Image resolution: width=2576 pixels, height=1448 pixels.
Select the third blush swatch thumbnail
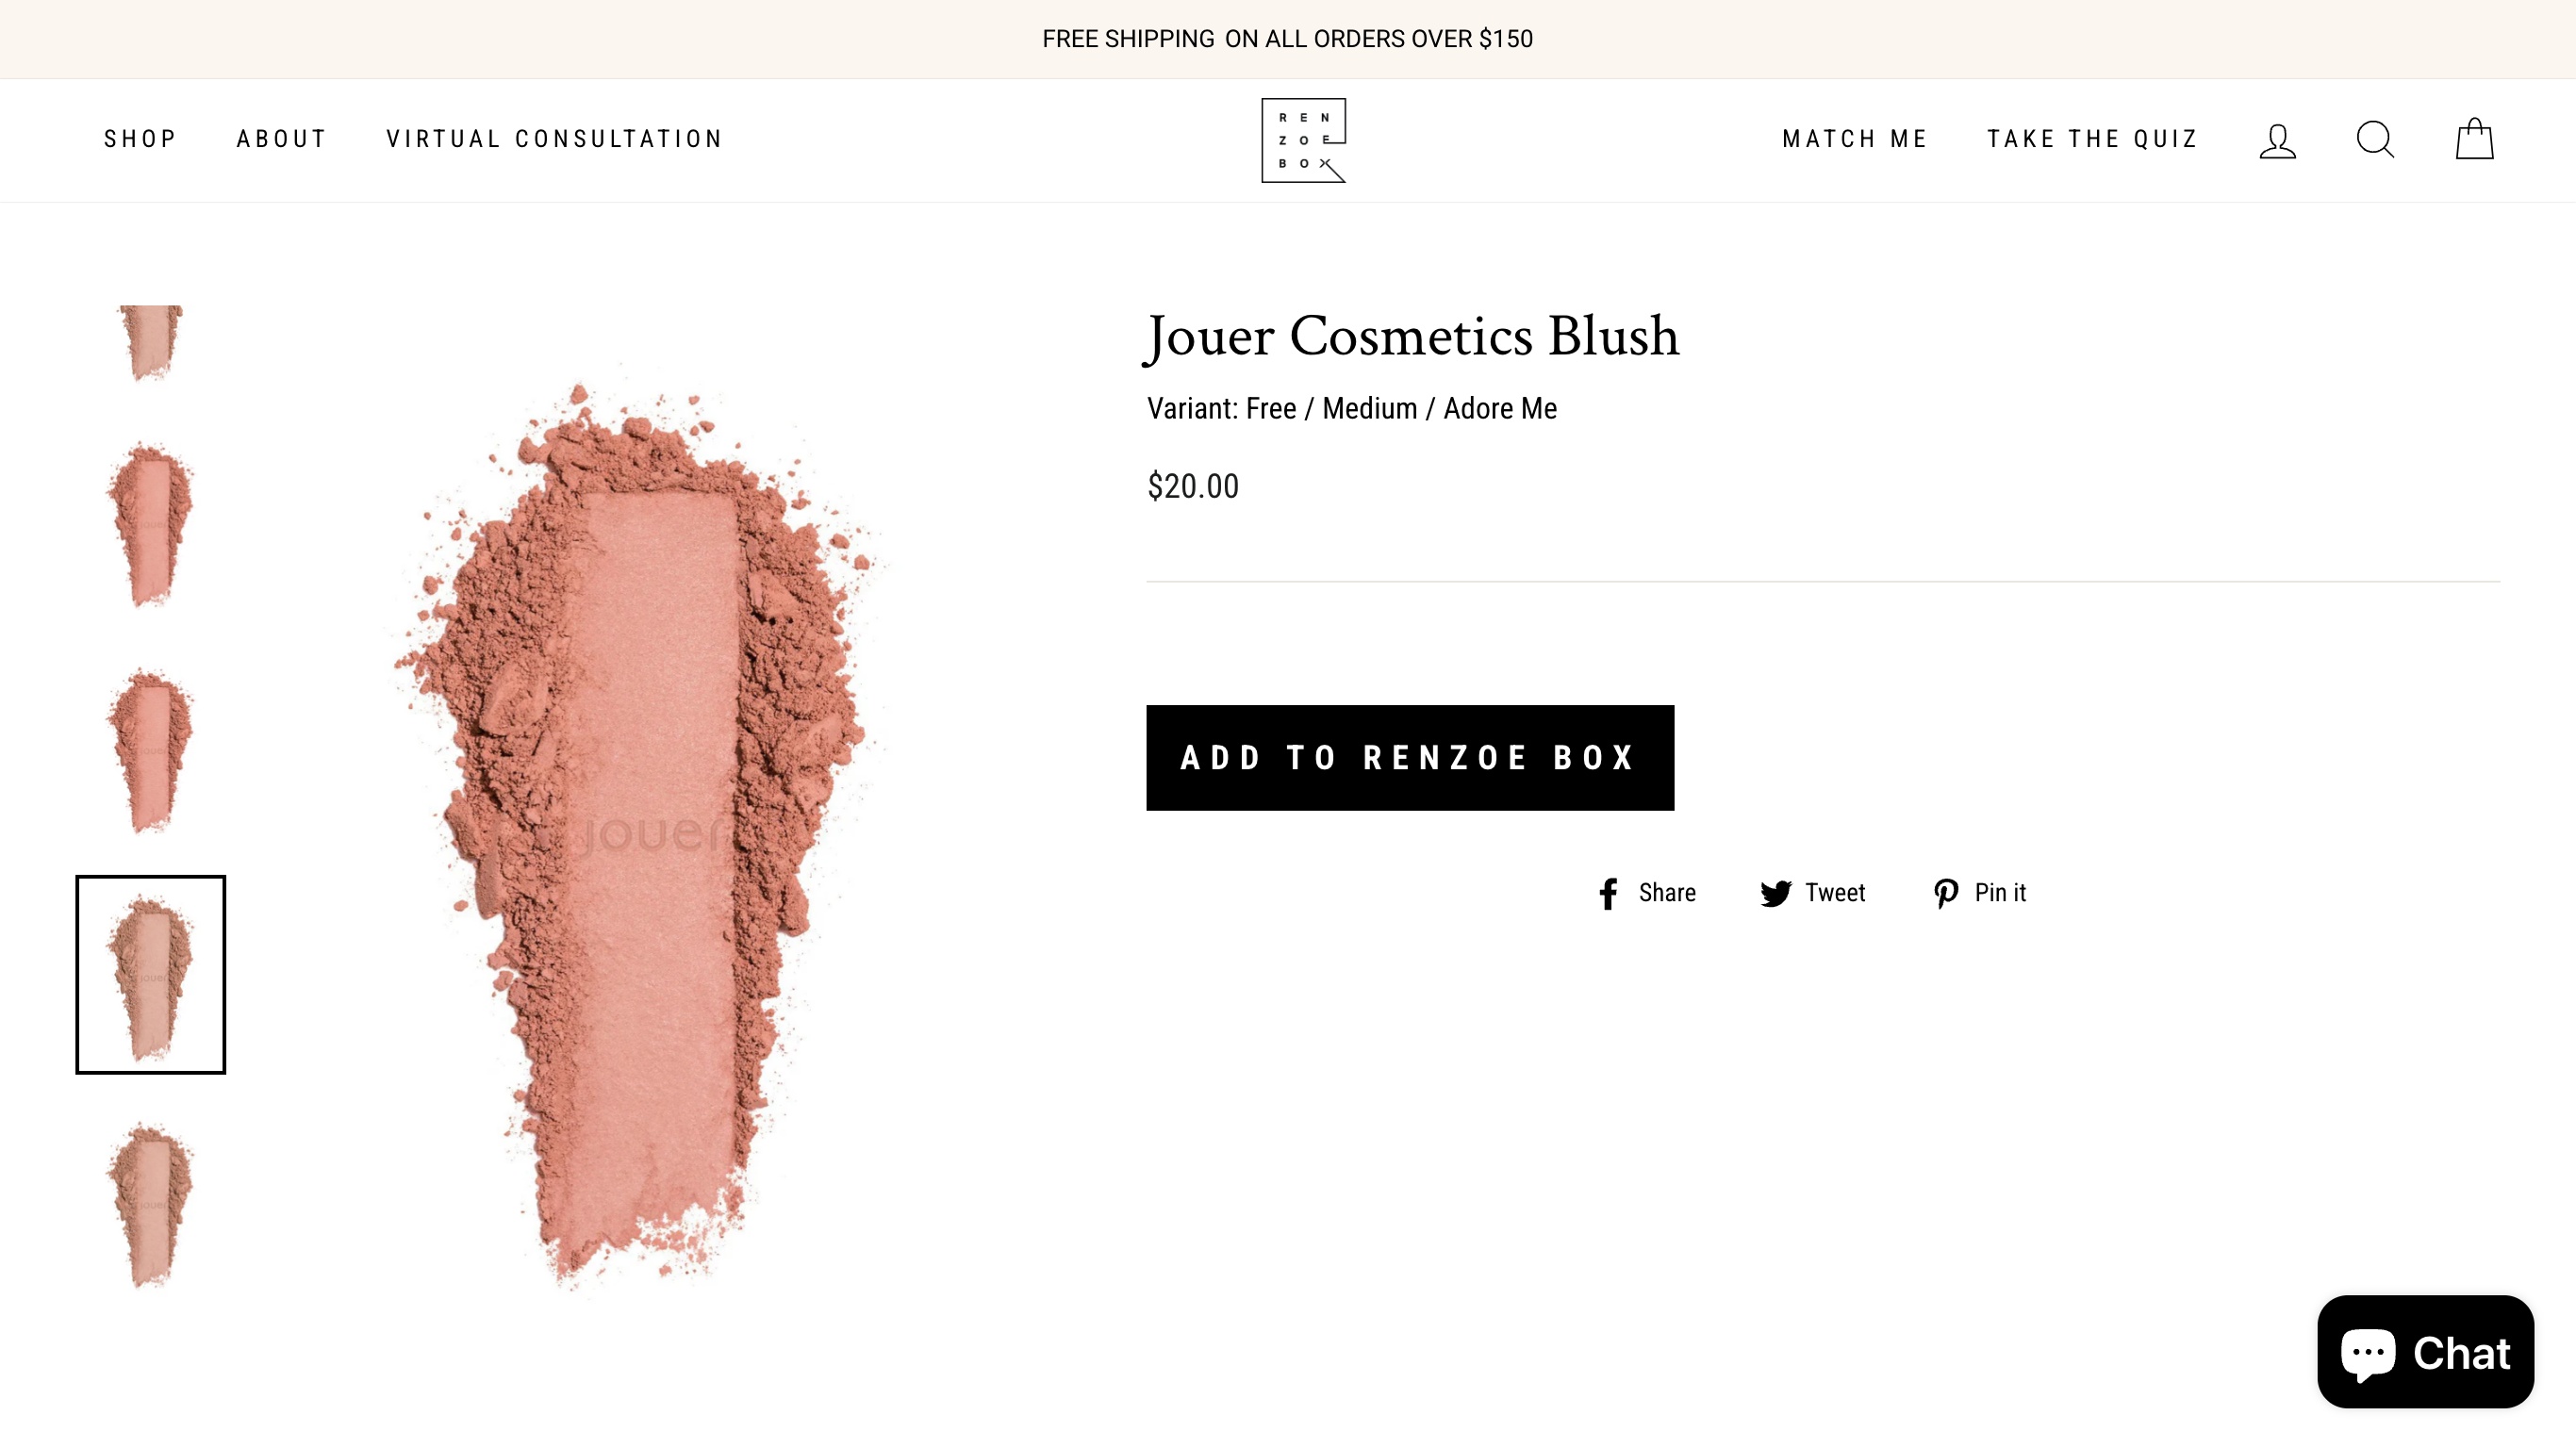(151, 750)
